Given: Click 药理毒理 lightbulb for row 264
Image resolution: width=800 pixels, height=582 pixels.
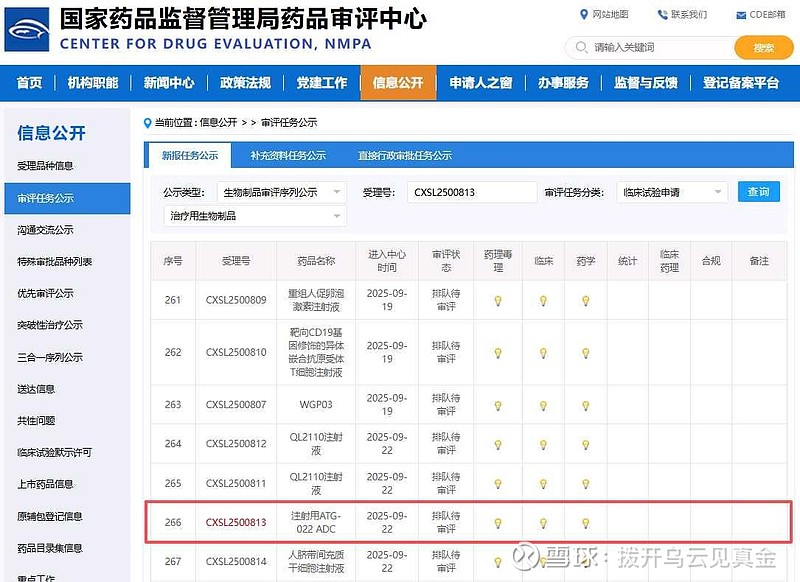Looking at the screenshot, I should 498,444.
